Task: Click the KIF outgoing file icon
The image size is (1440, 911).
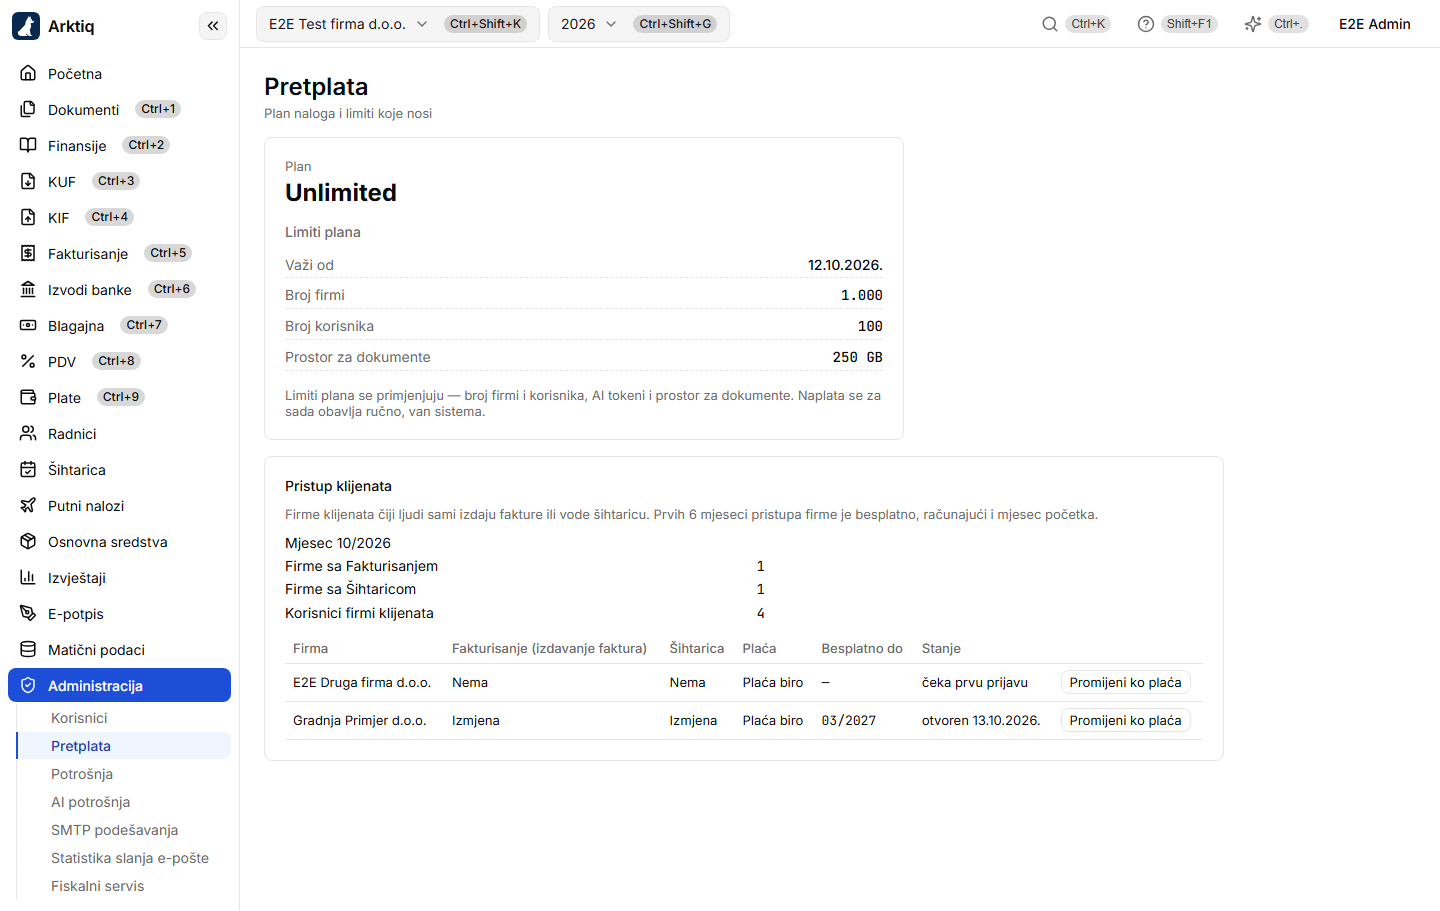Action: pos(28,218)
